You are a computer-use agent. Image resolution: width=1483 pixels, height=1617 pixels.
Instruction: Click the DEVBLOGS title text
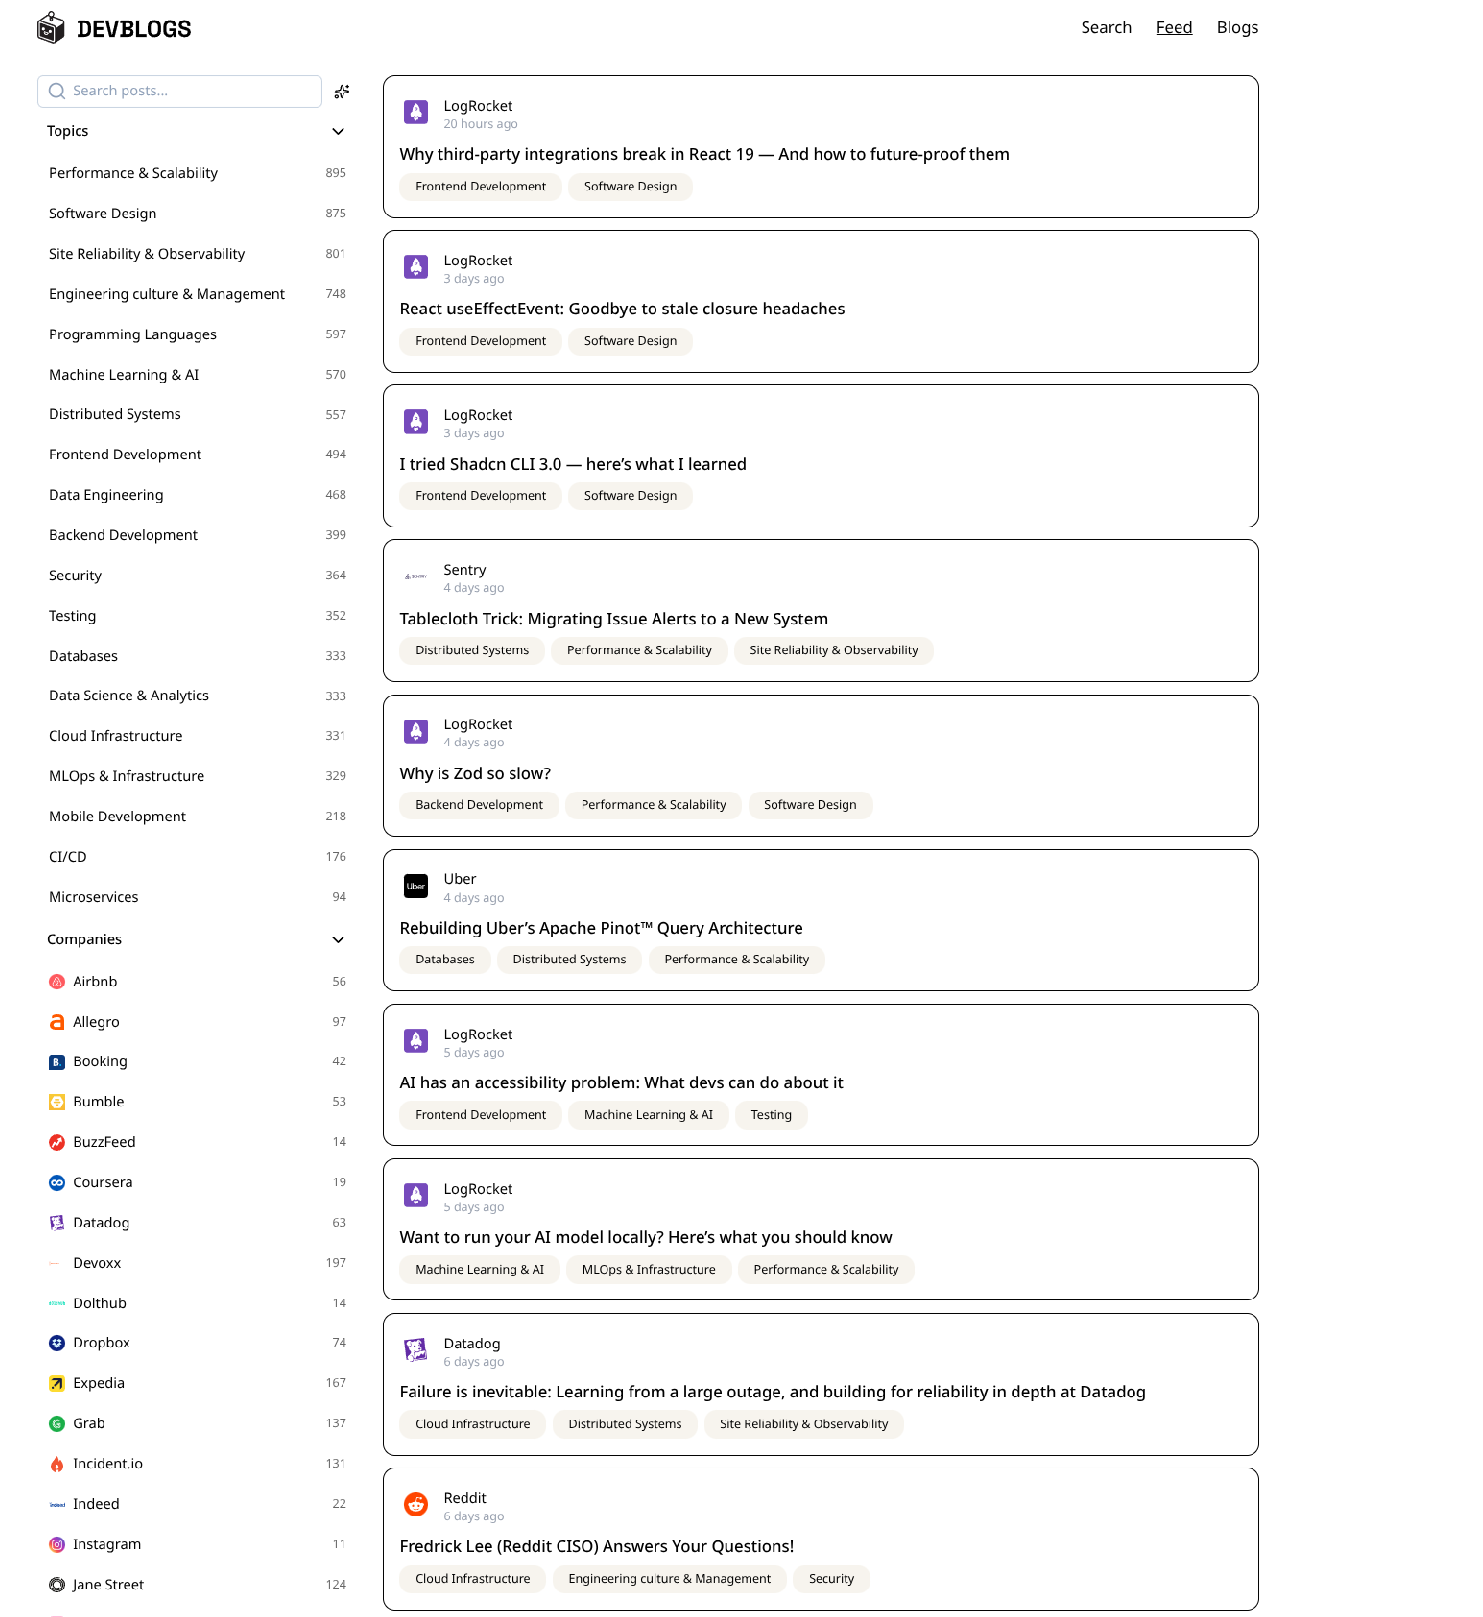(134, 29)
